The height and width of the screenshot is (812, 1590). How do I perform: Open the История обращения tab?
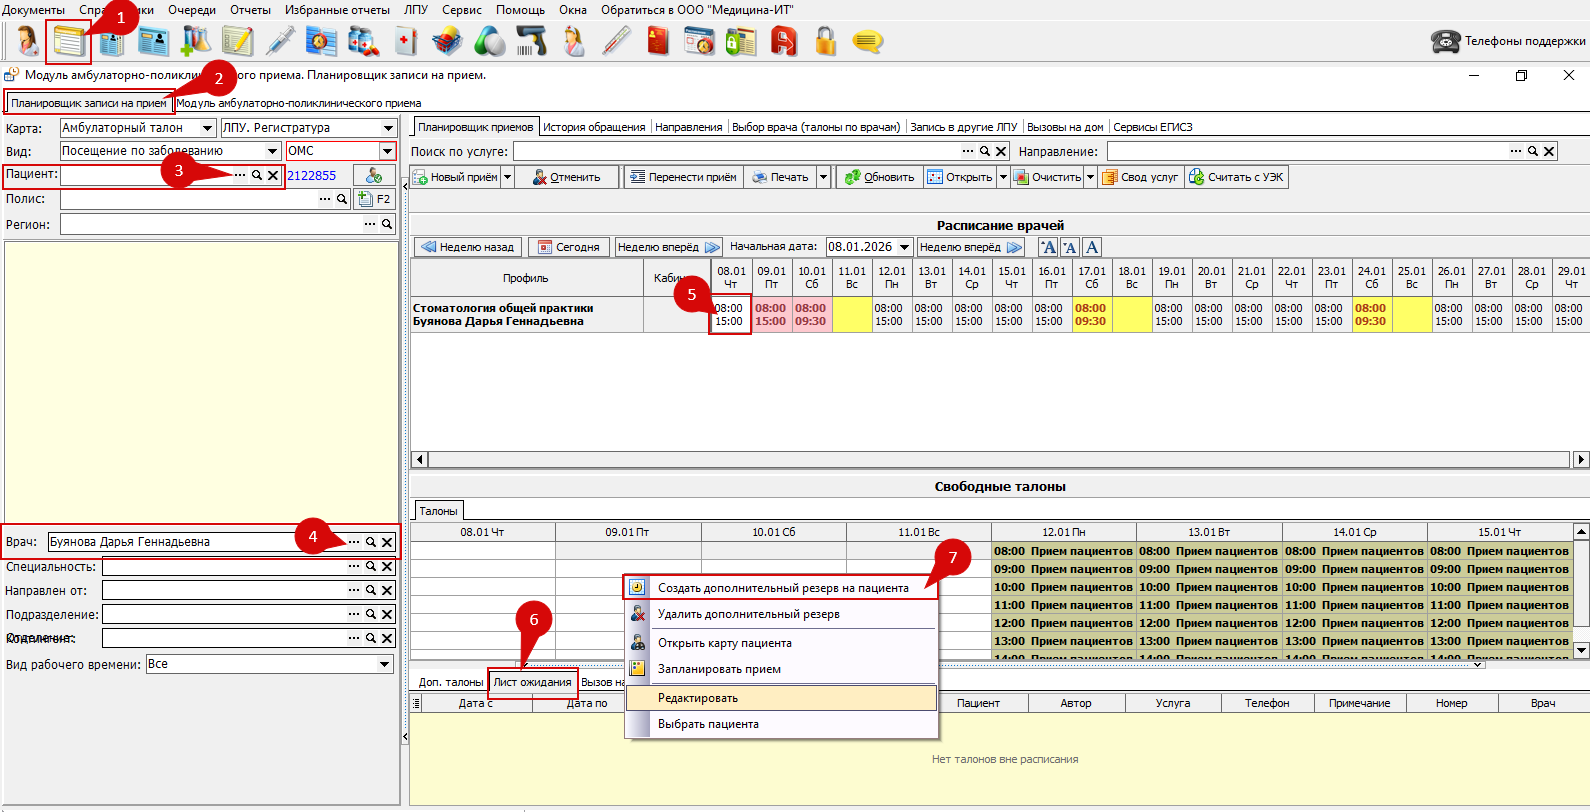(594, 127)
